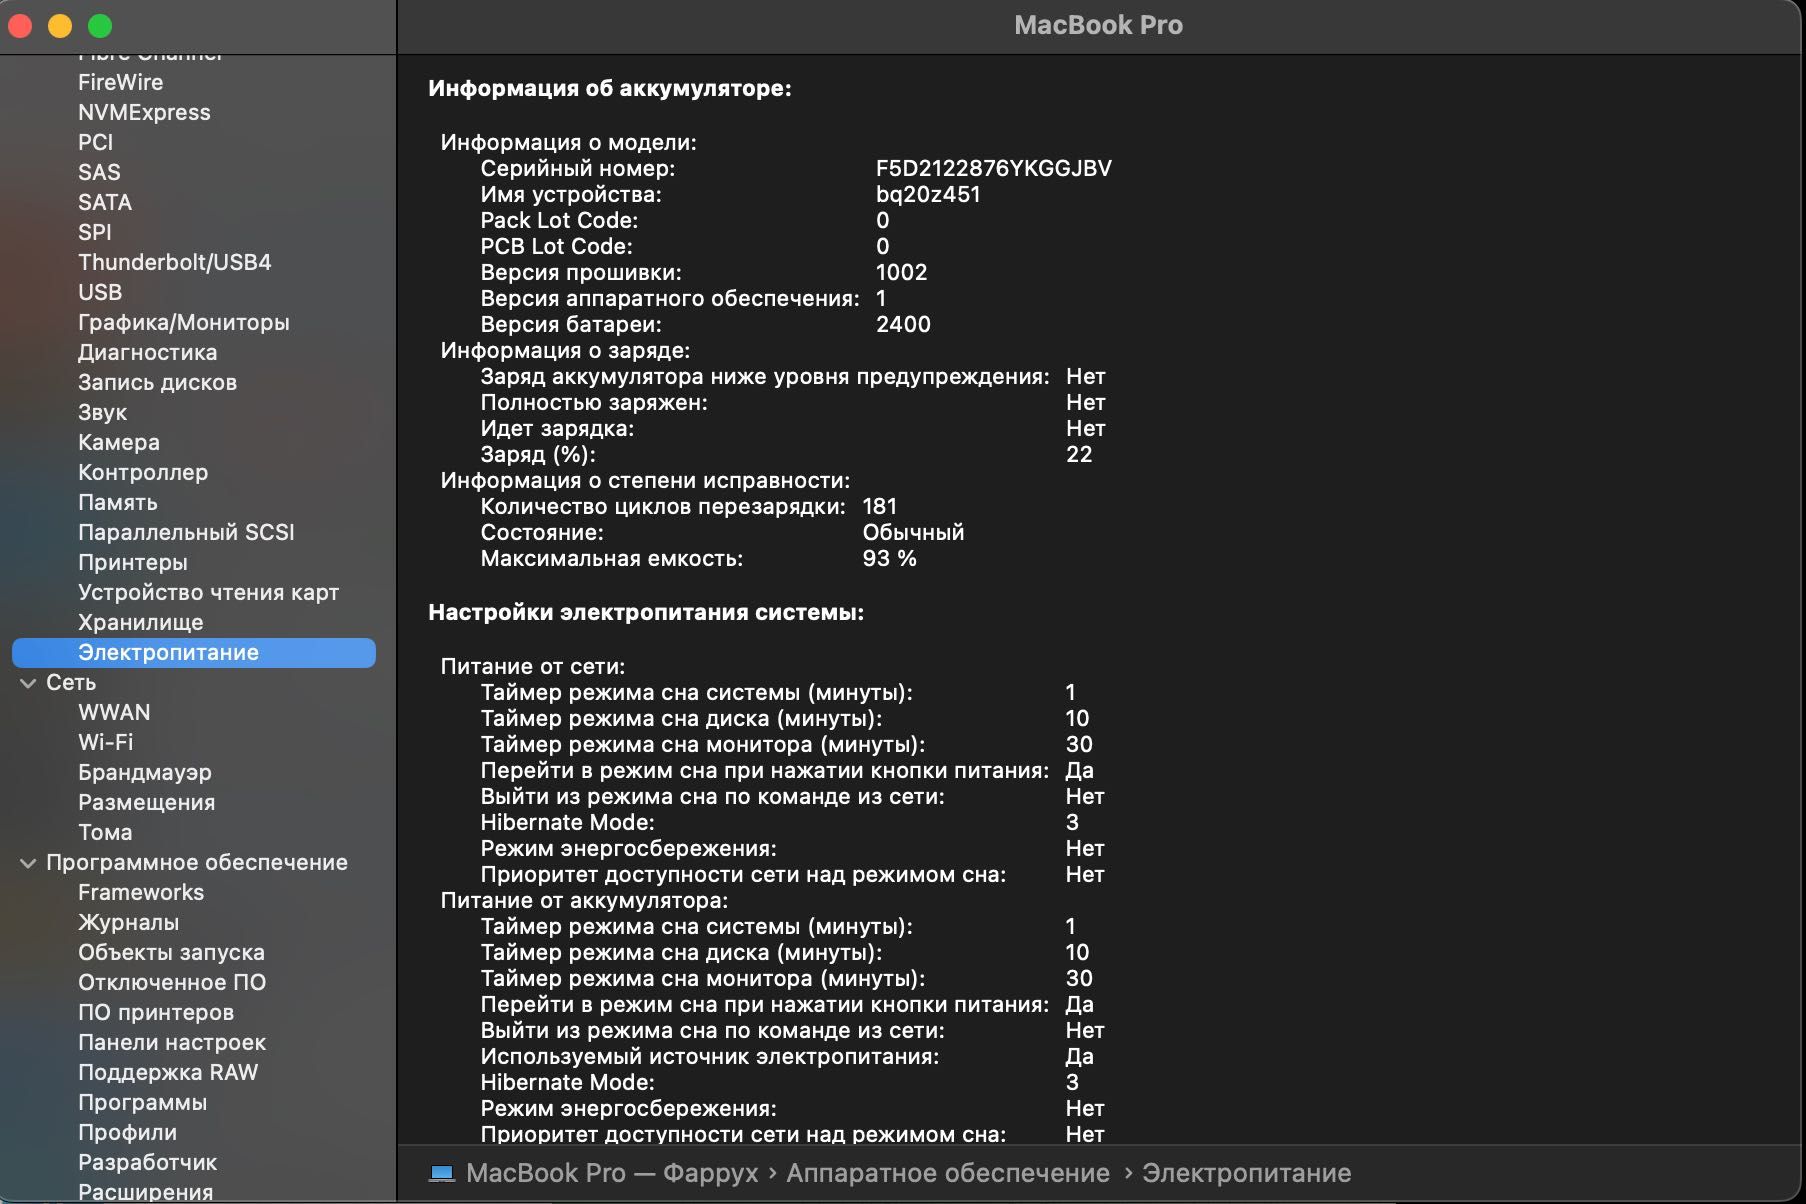1806x1204 pixels.
Task: Click the serial number F5D2122876YKGGJBV
Action: (994, 168)
